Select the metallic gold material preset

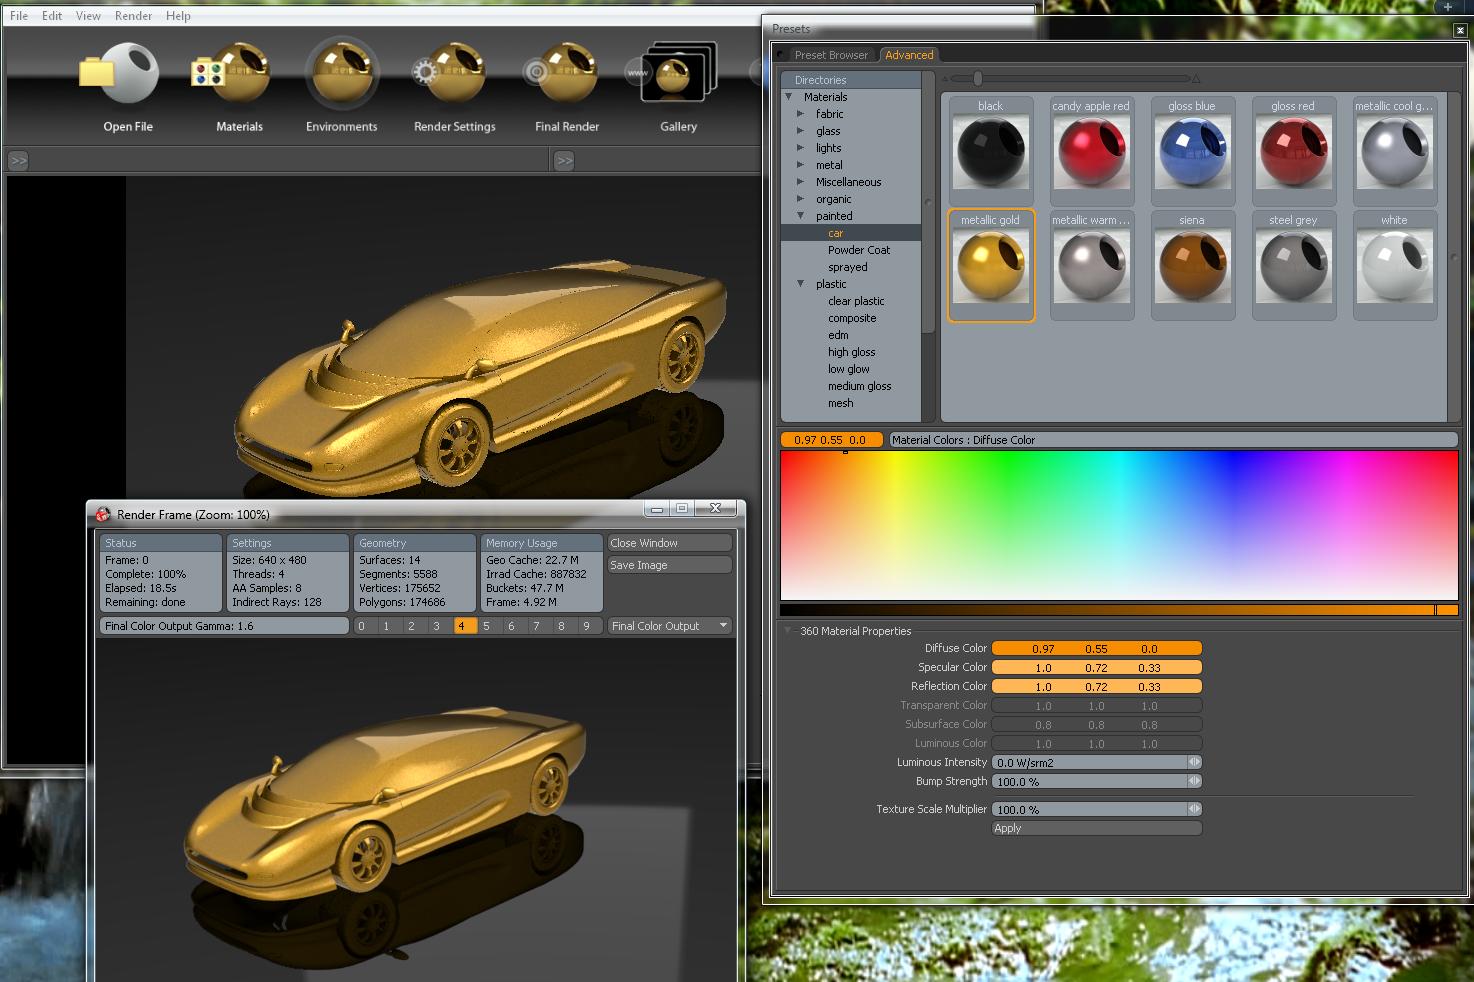tap(990, 265)
